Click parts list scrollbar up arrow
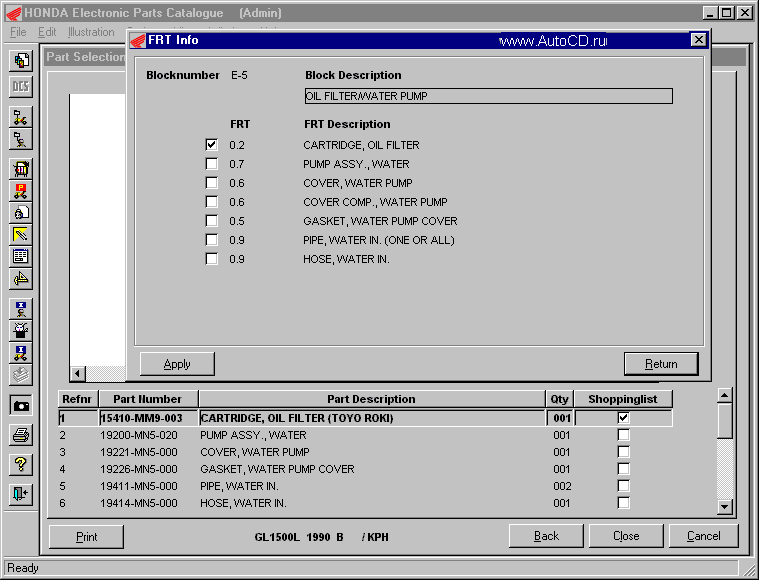Image resolution: width=759 pixels, height=580 pixels. (x=725, y=396)
